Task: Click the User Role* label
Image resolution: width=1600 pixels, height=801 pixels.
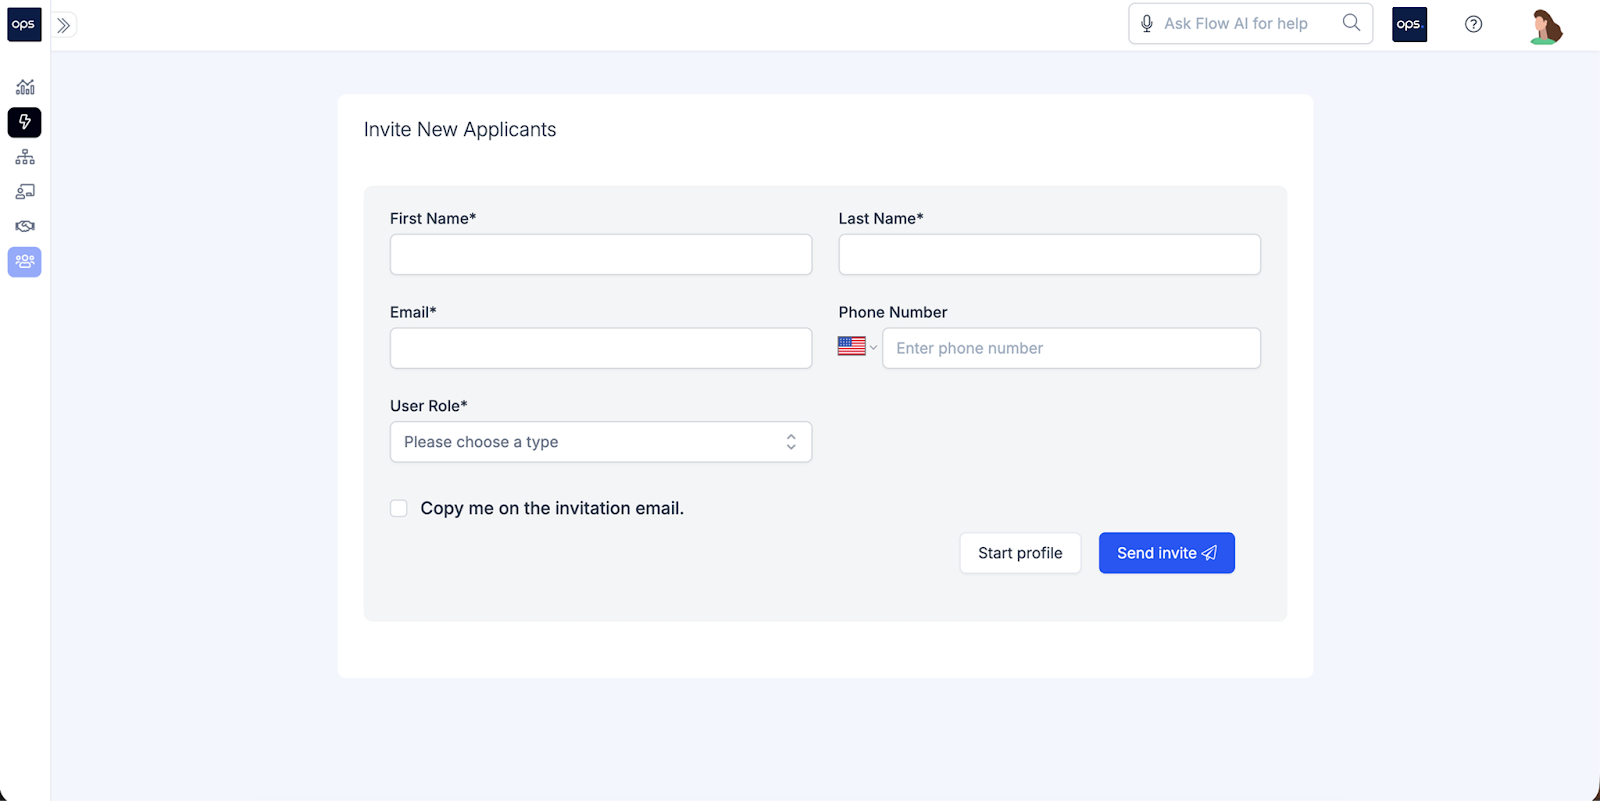Action: click(429, 406)
